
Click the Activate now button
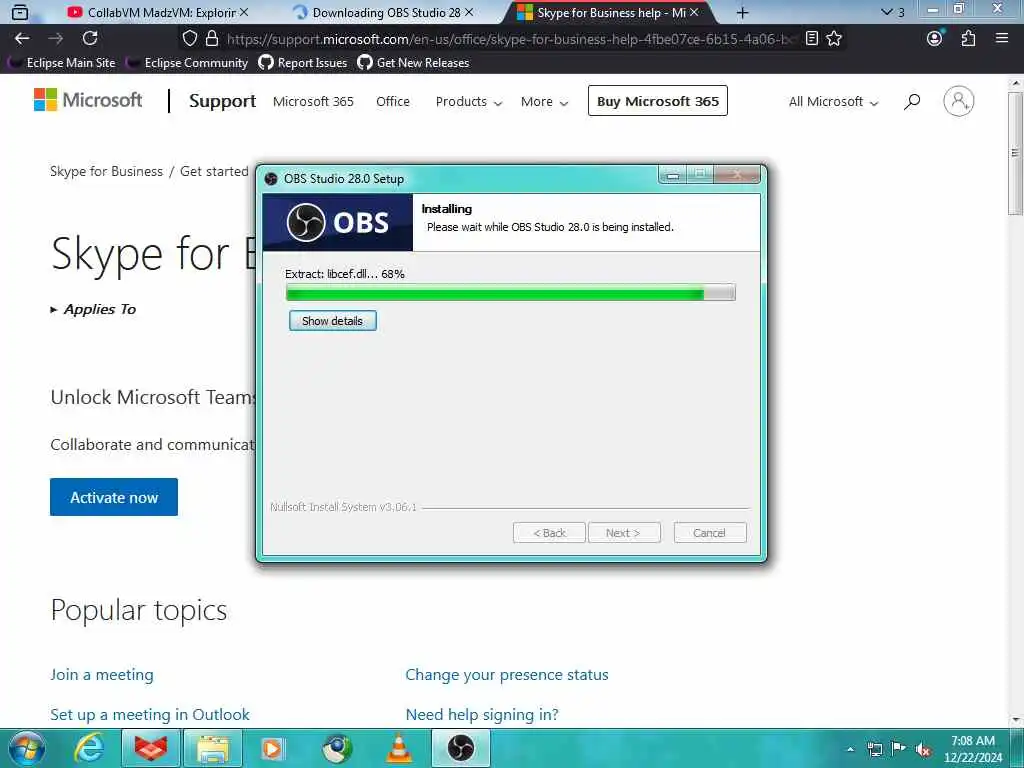(114, 498)
